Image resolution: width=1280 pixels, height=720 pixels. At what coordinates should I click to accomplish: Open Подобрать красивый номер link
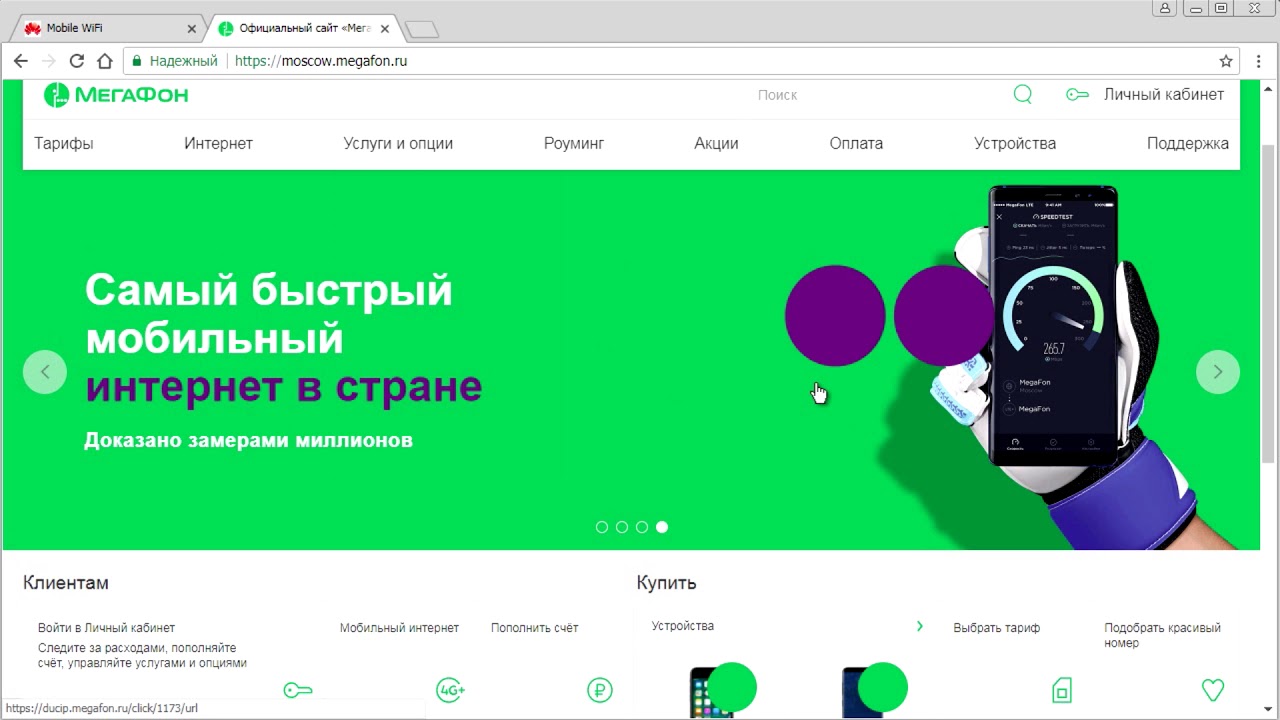(x=1163, y=635)
